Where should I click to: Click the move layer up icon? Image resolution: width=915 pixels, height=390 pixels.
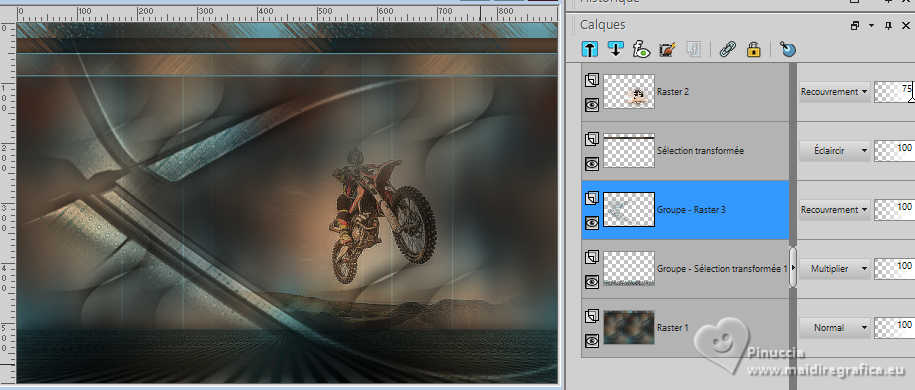[x=590, y=49]
